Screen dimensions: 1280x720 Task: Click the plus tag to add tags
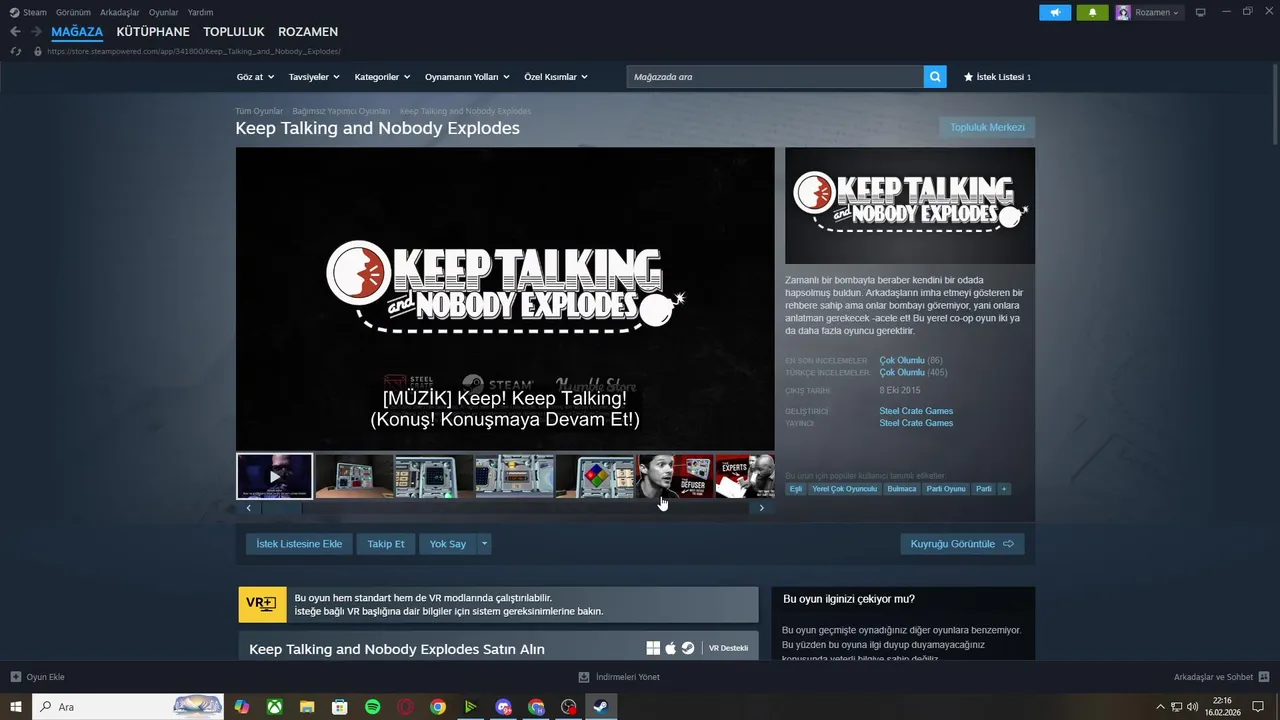1004,489
